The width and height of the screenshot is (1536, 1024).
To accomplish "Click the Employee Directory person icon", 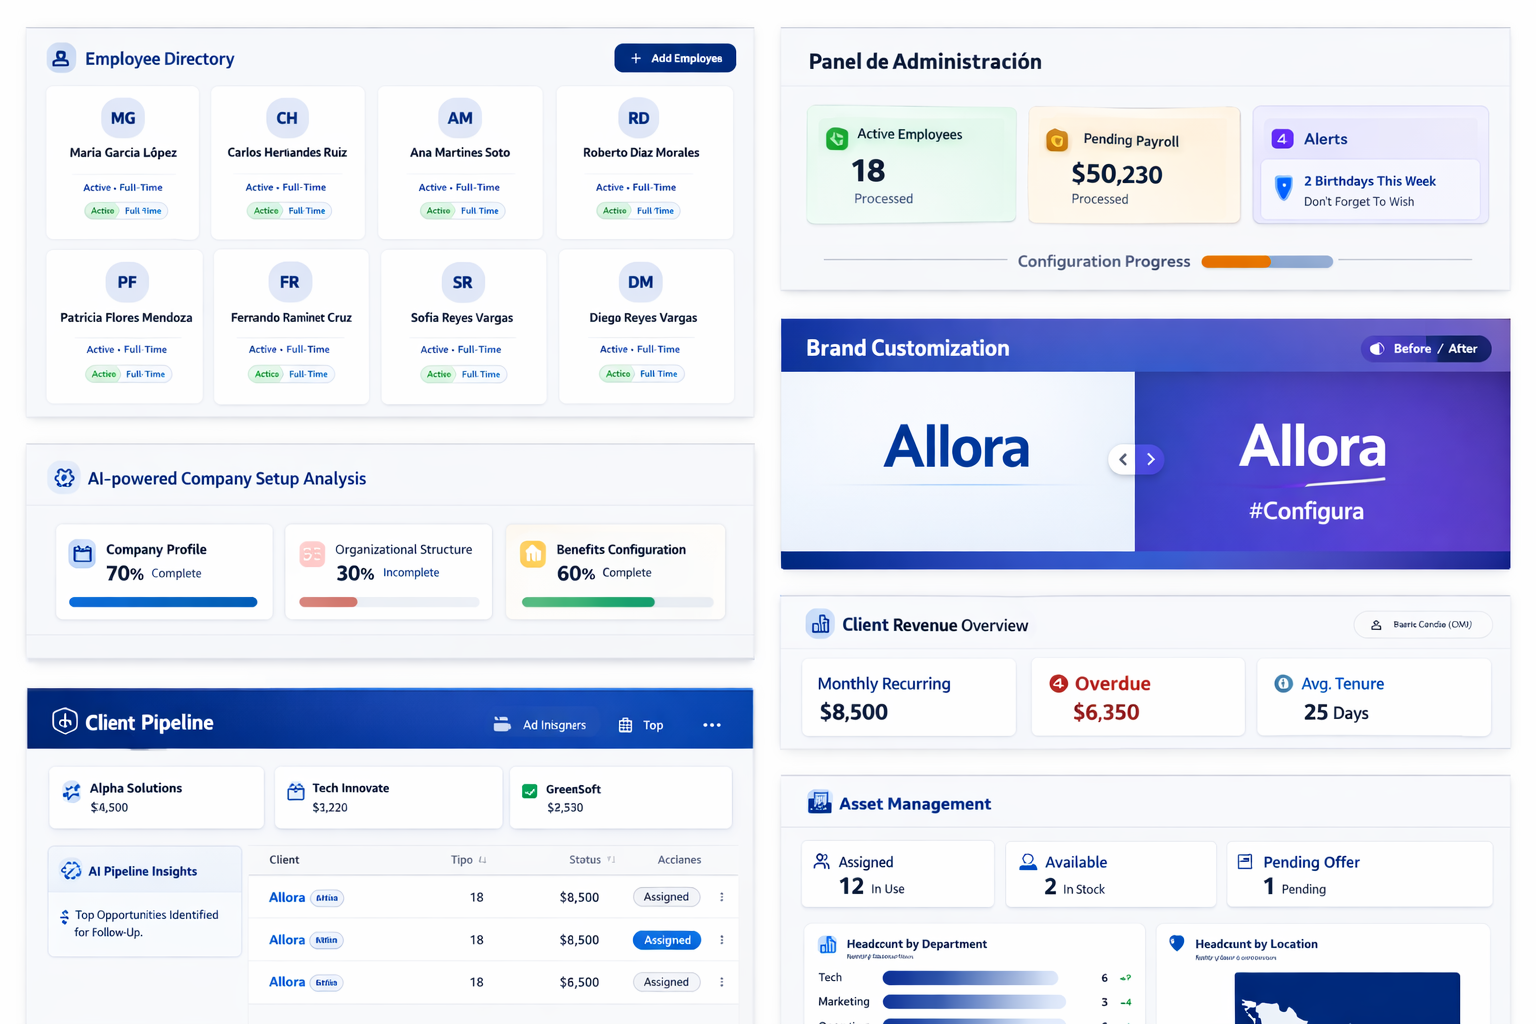I will click(x=61, y=57).
